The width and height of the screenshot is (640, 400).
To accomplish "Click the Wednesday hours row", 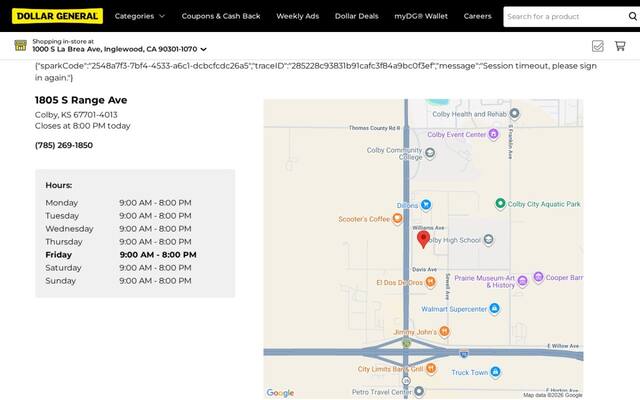I will tap(118, 229).
